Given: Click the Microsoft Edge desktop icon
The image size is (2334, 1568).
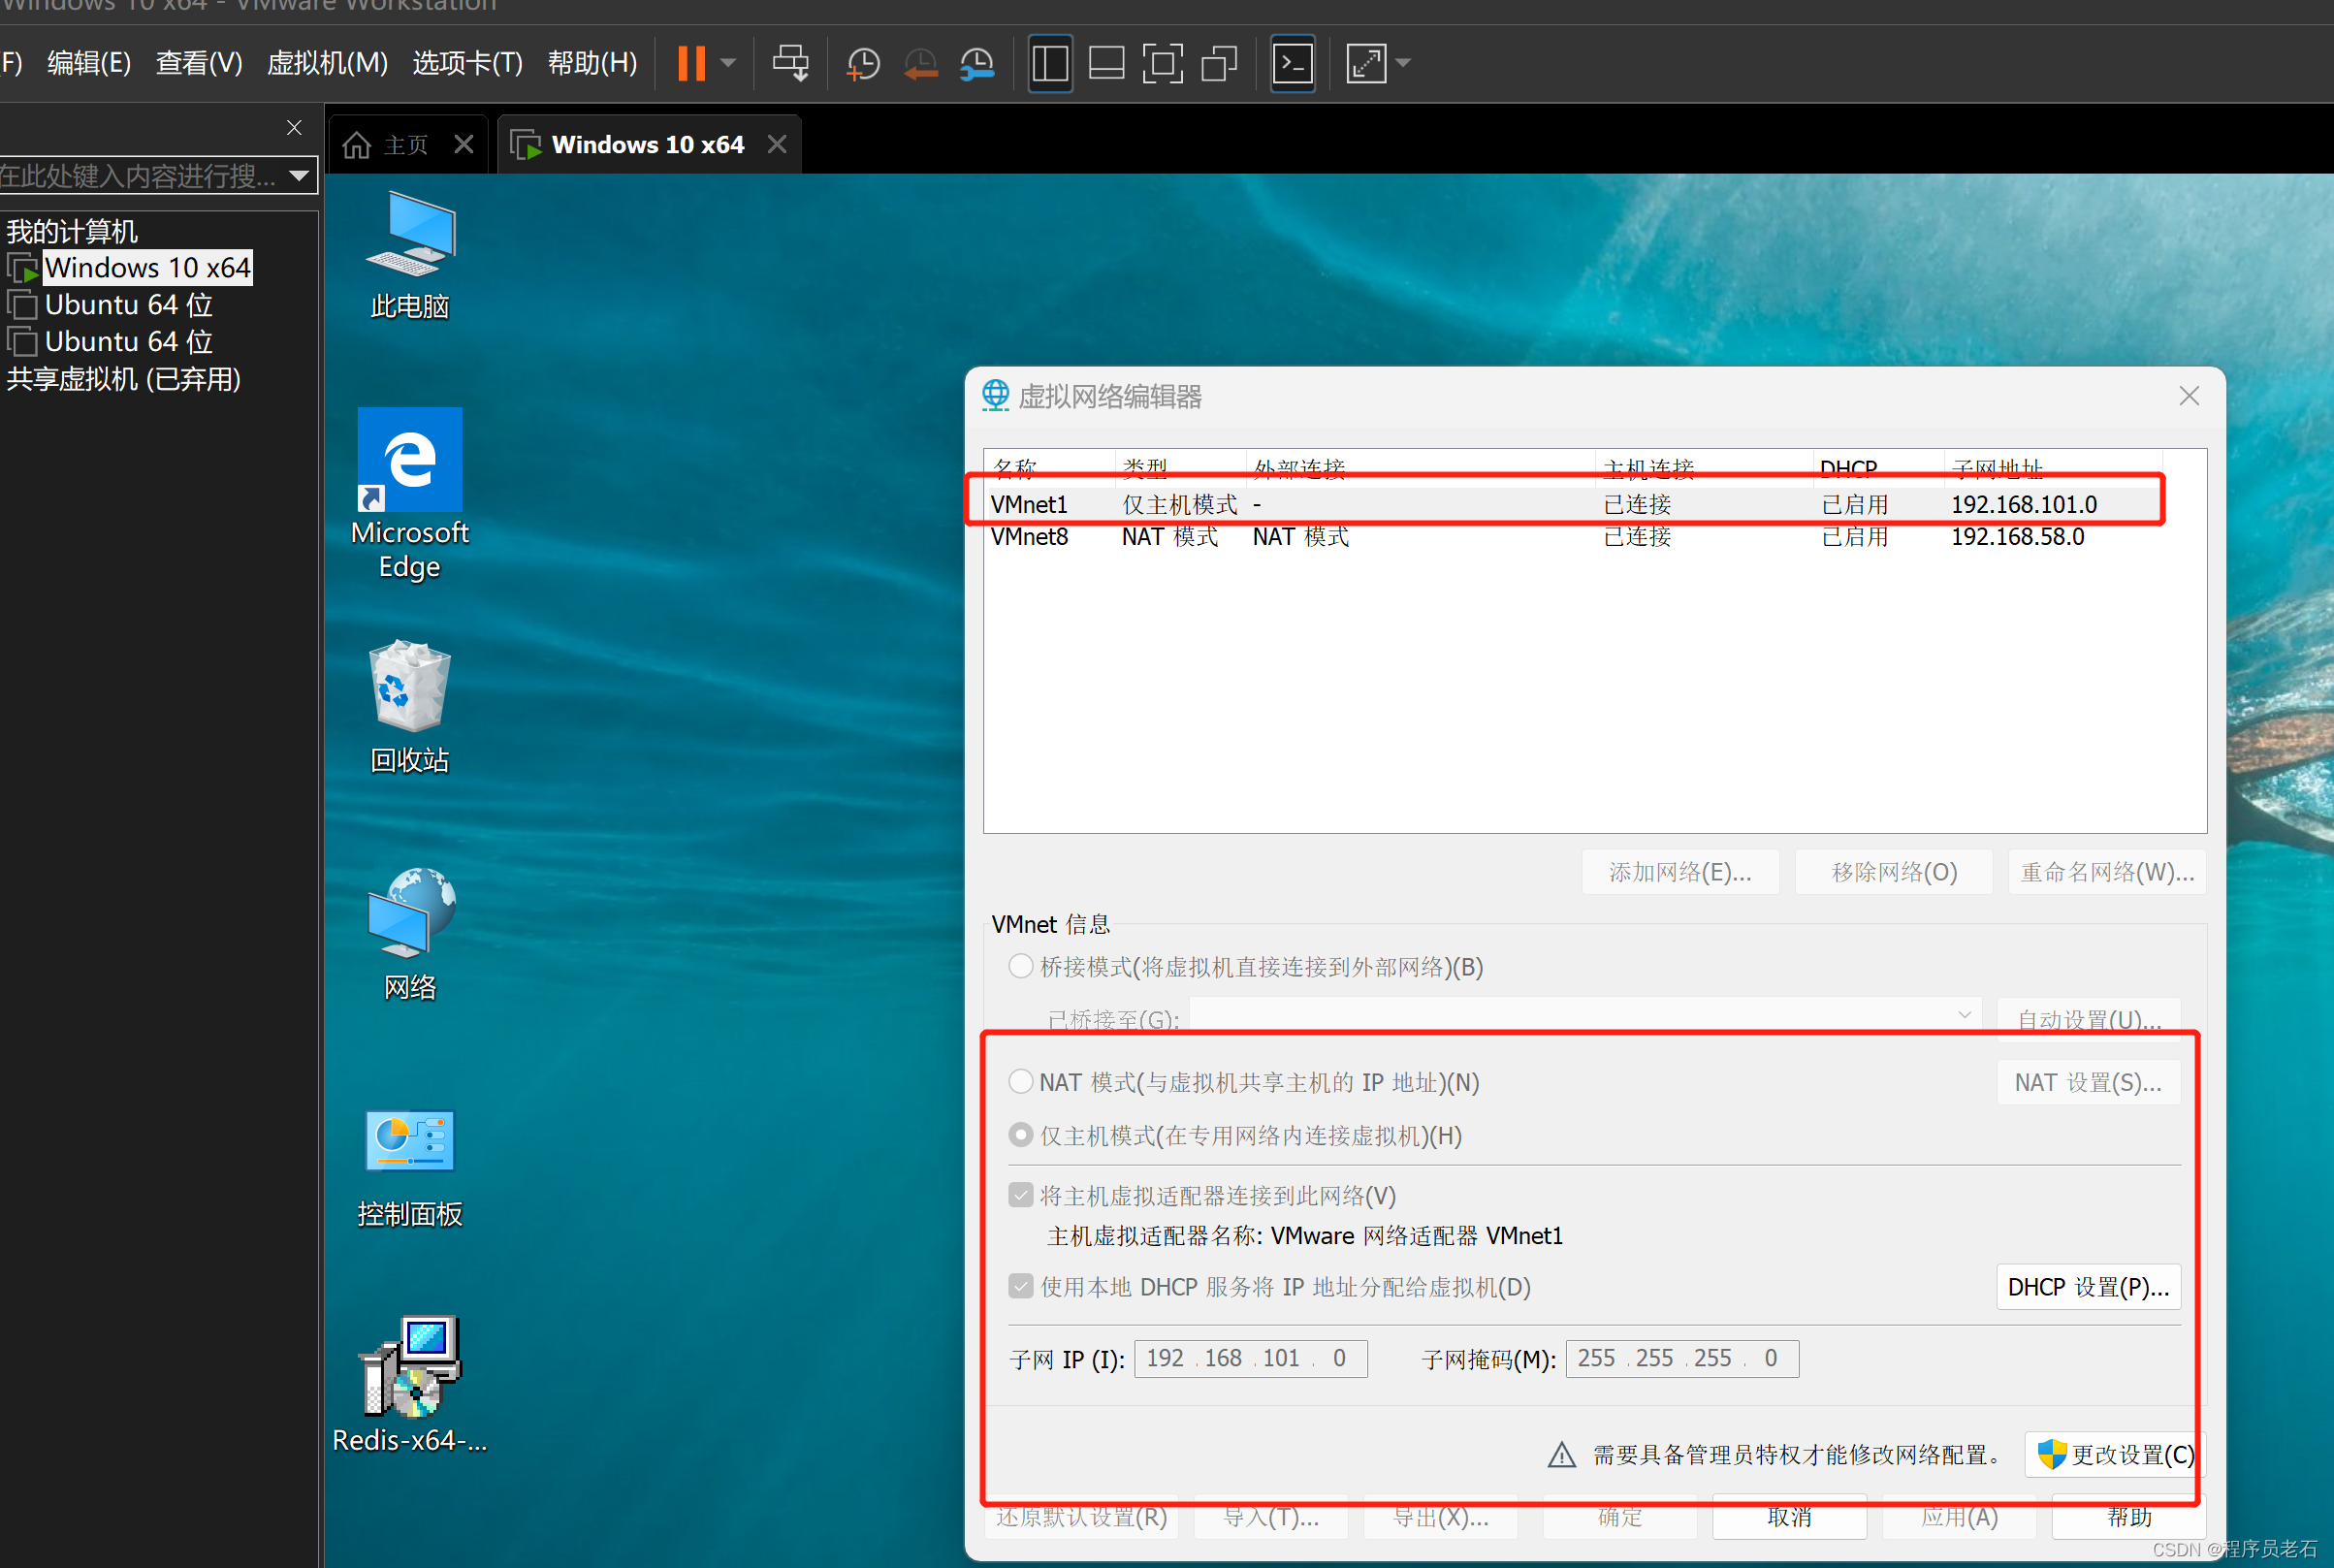Looking at the screenshot, I should click(410, 494).
